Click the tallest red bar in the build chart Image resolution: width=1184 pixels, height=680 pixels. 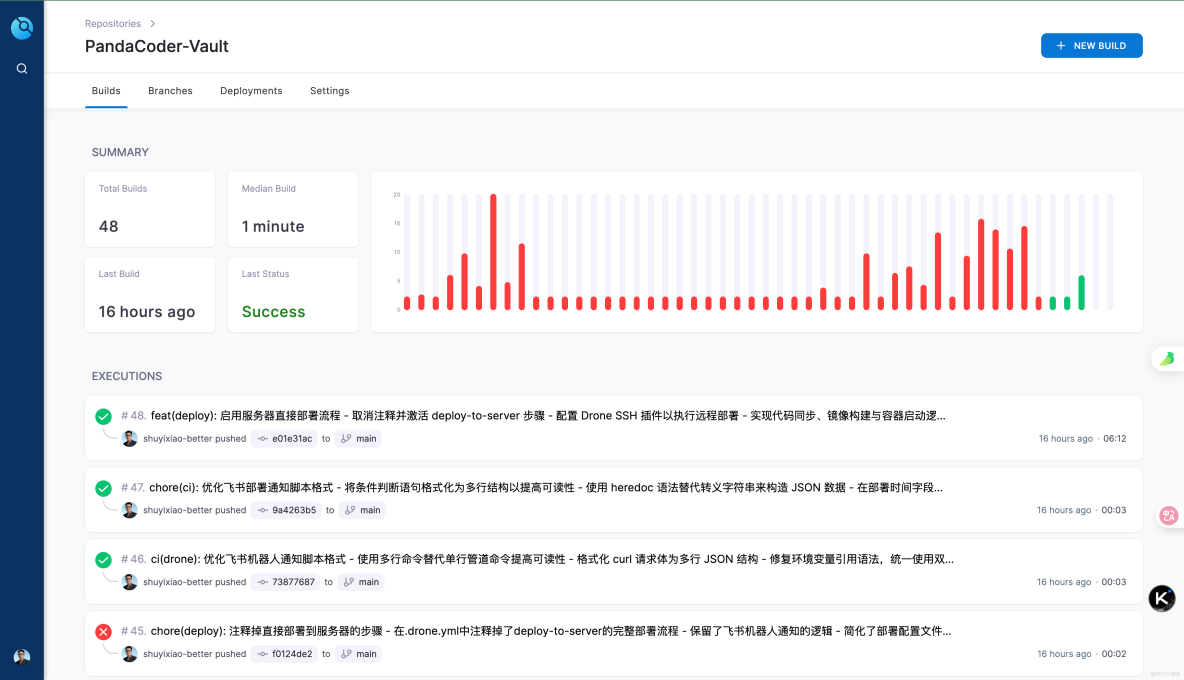493,250
